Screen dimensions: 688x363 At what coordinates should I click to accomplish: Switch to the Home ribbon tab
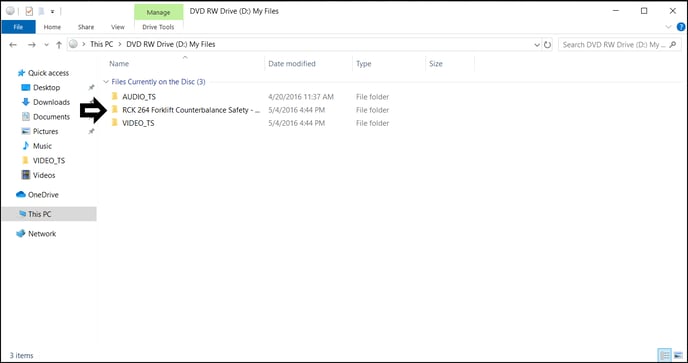(52, 27)
